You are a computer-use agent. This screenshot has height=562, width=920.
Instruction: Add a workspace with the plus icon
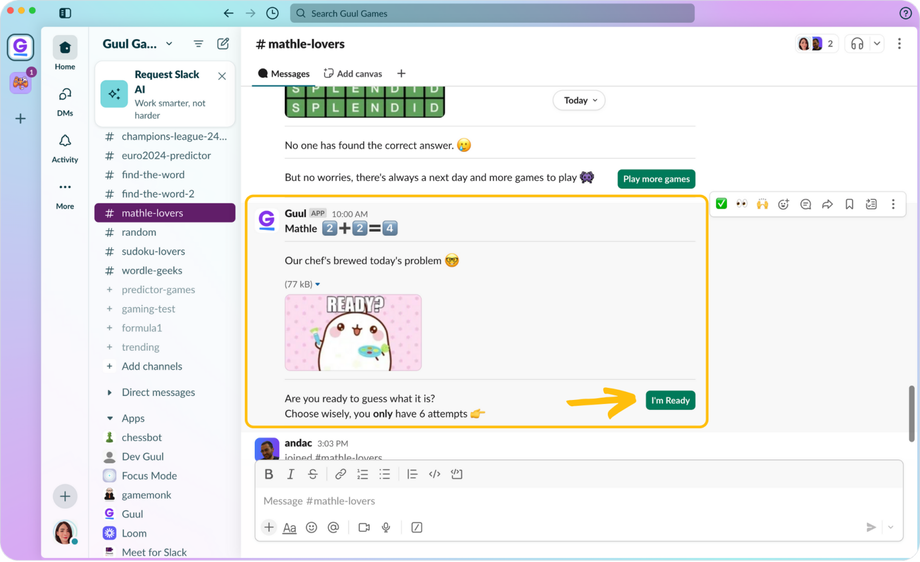21,119
